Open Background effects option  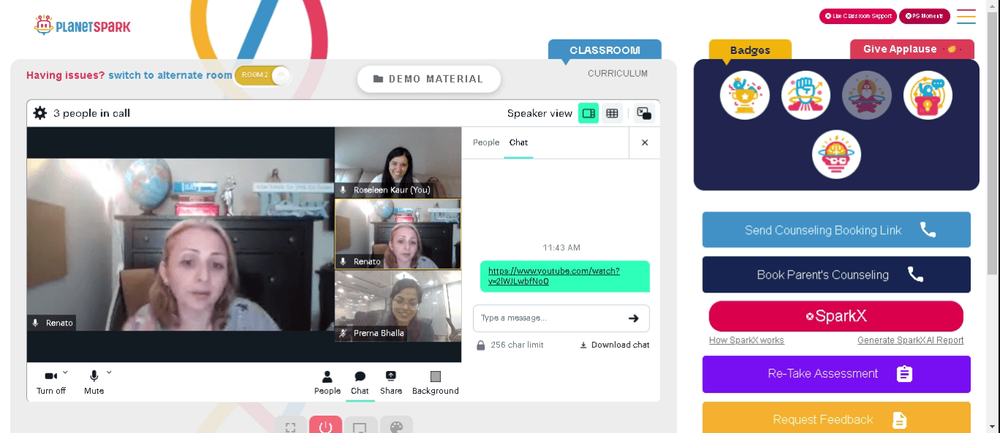tap(436, 383)
